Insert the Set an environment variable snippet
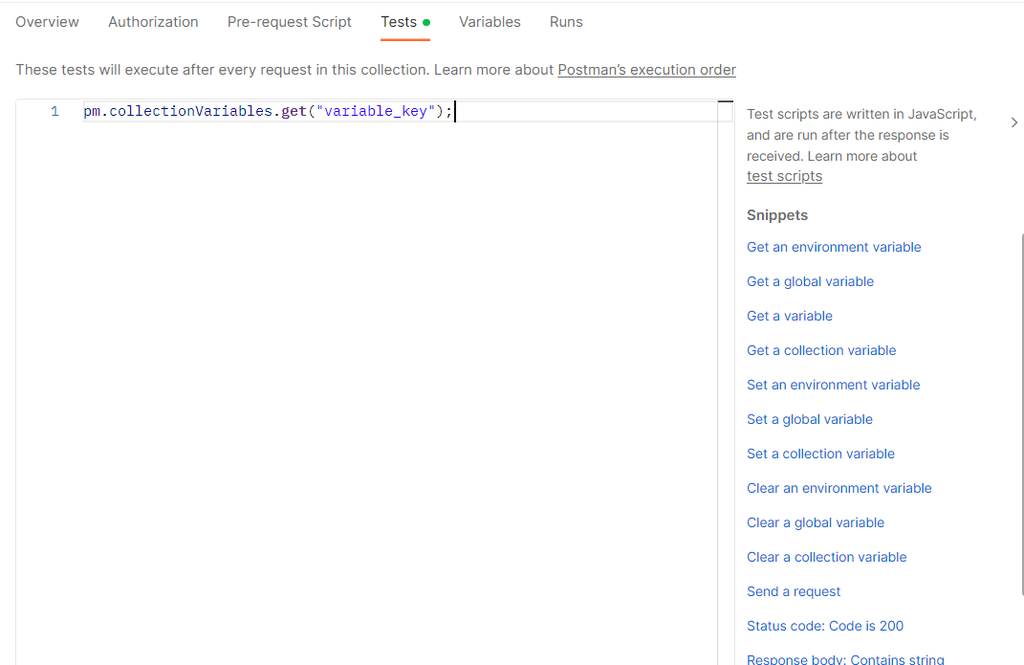 (833, 384)
